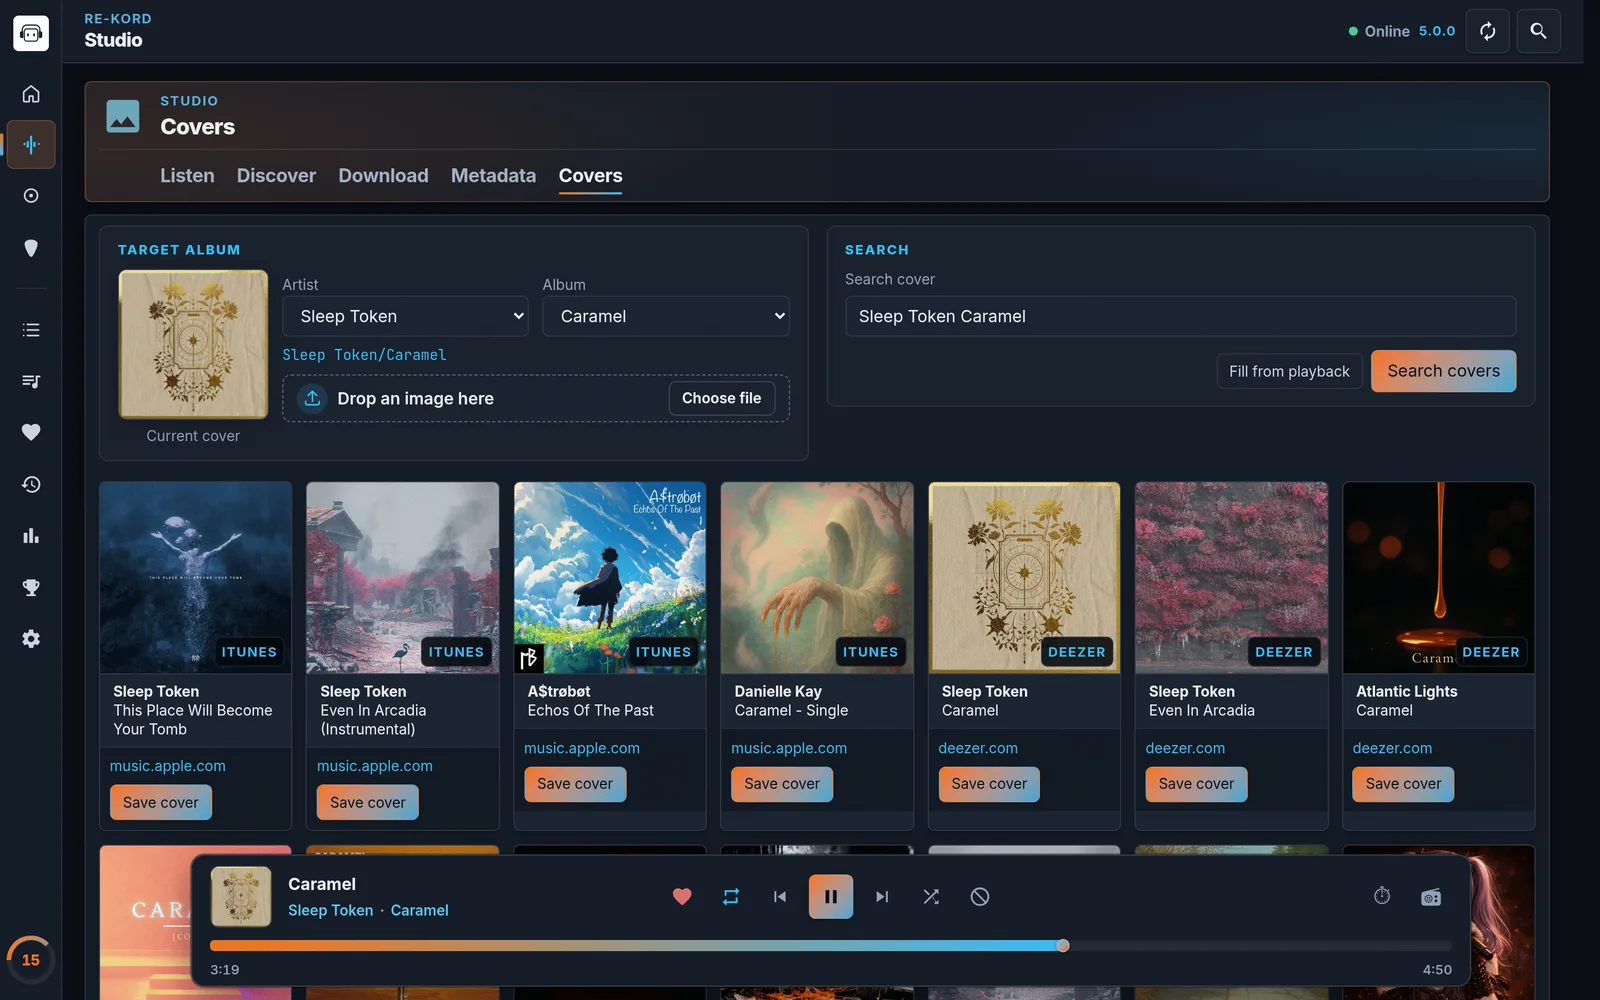Open the Home page in sidebar
This screenshot has height=1000, width=1600.
tap(31, 93)
